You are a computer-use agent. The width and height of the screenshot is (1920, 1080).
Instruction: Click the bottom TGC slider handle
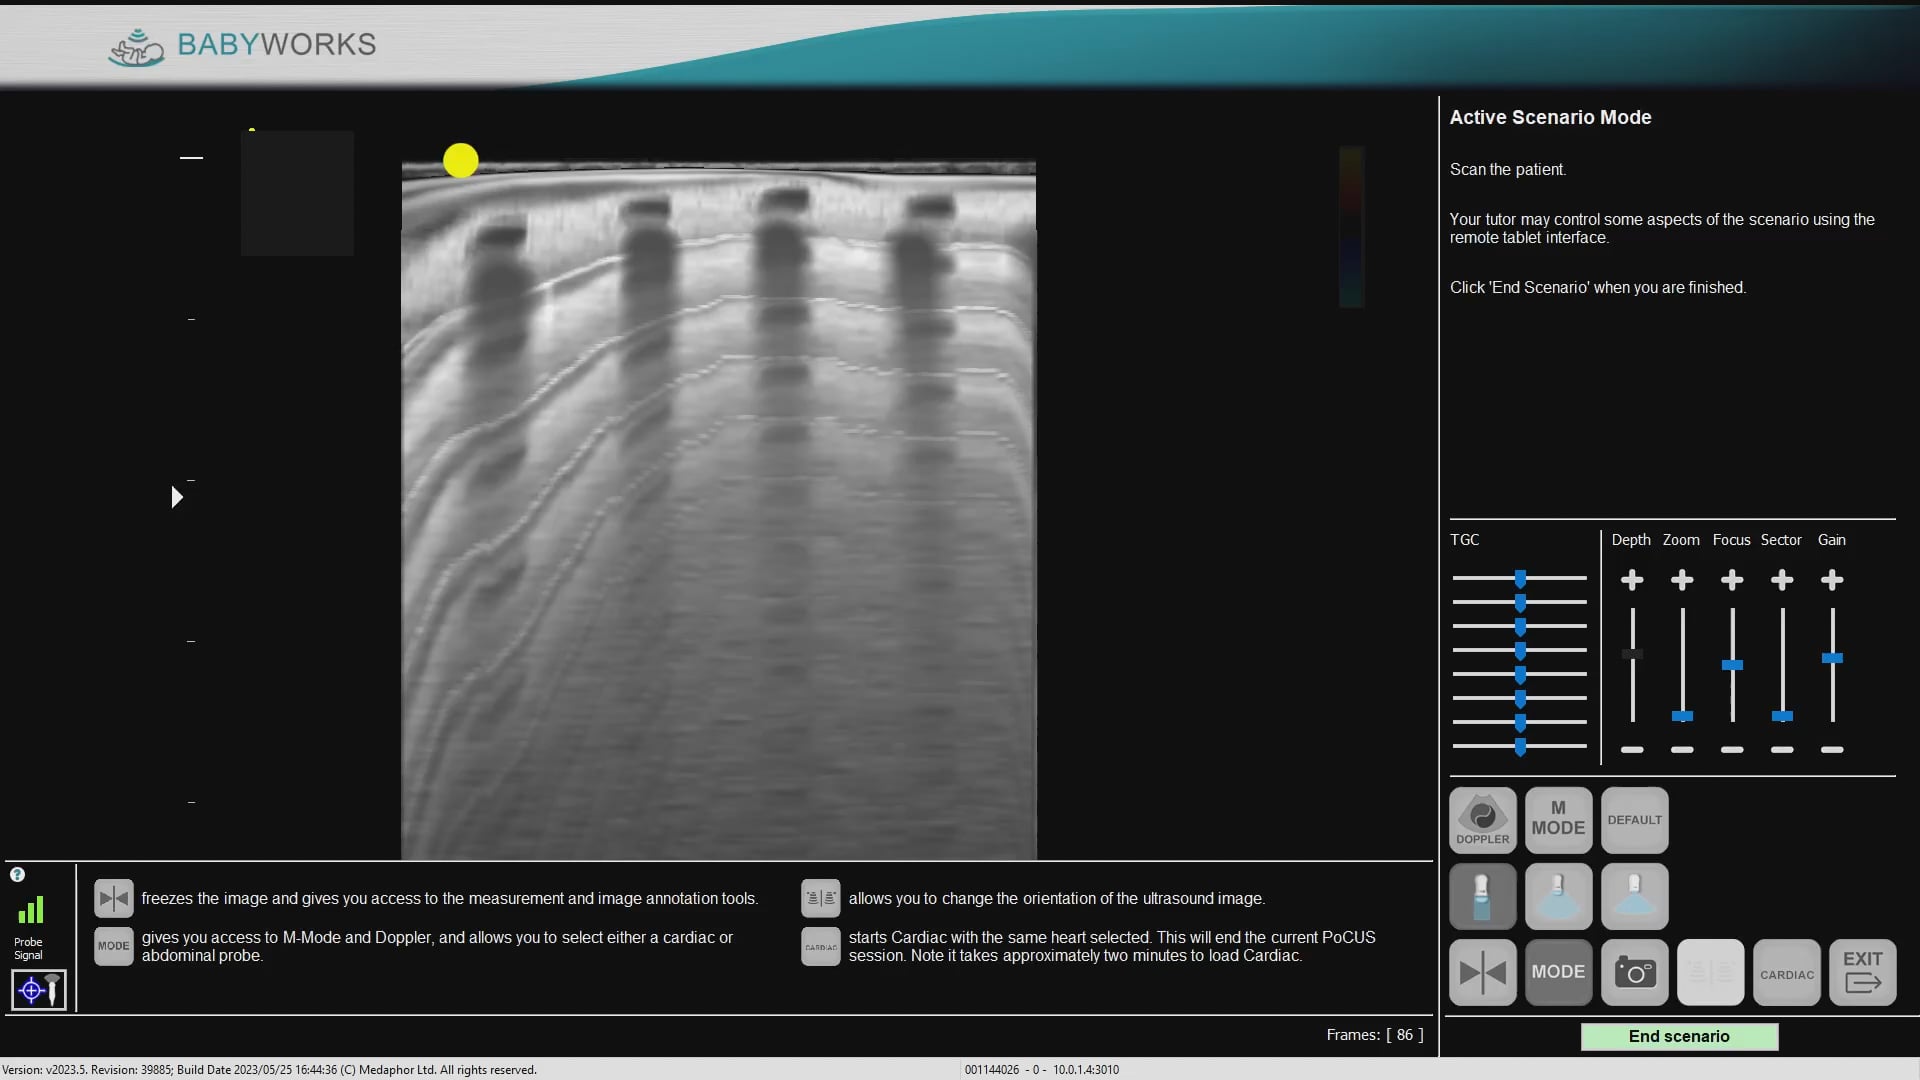click(x=1520, y=747)
